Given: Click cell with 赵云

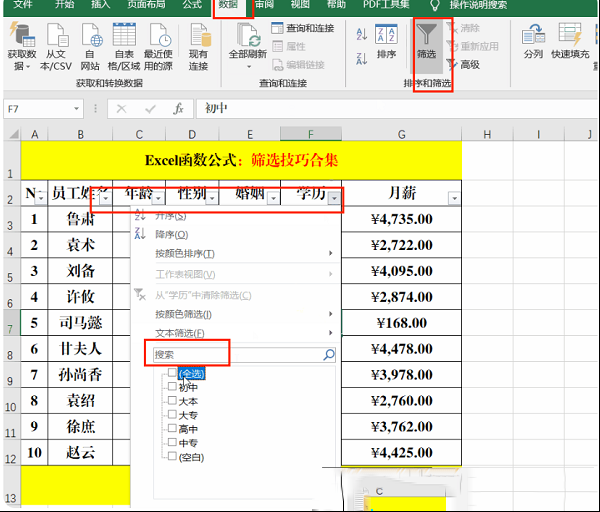Looking at the screenshot, I should [x=80, y=452].
